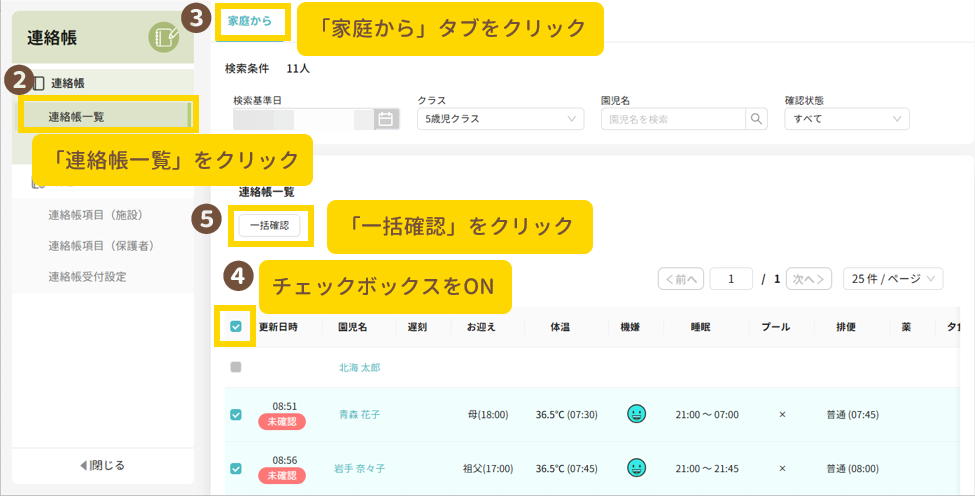The width and height of the screenshot is (975, 496).
Task: Click the mood face icon for 岩手 奈々子
Action: tap(636, 468)
